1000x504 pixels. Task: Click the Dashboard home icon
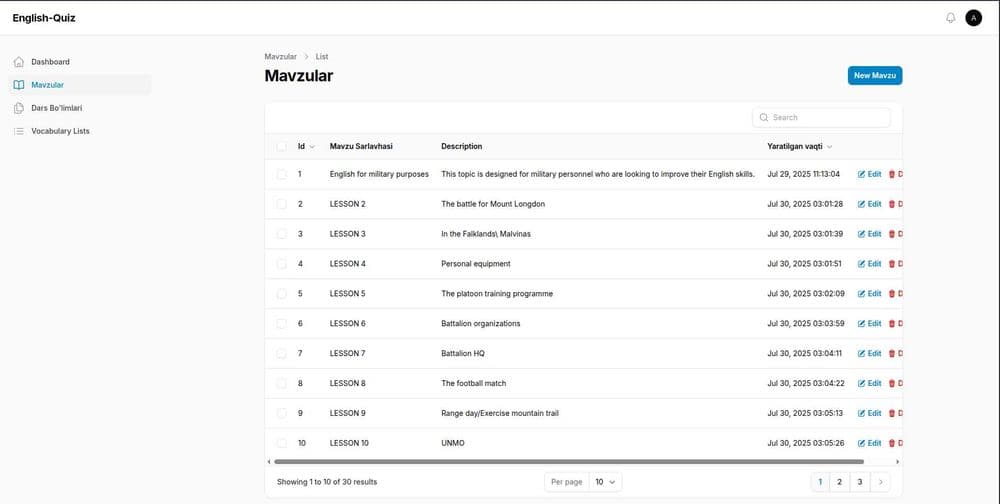(x=18, y=62)
